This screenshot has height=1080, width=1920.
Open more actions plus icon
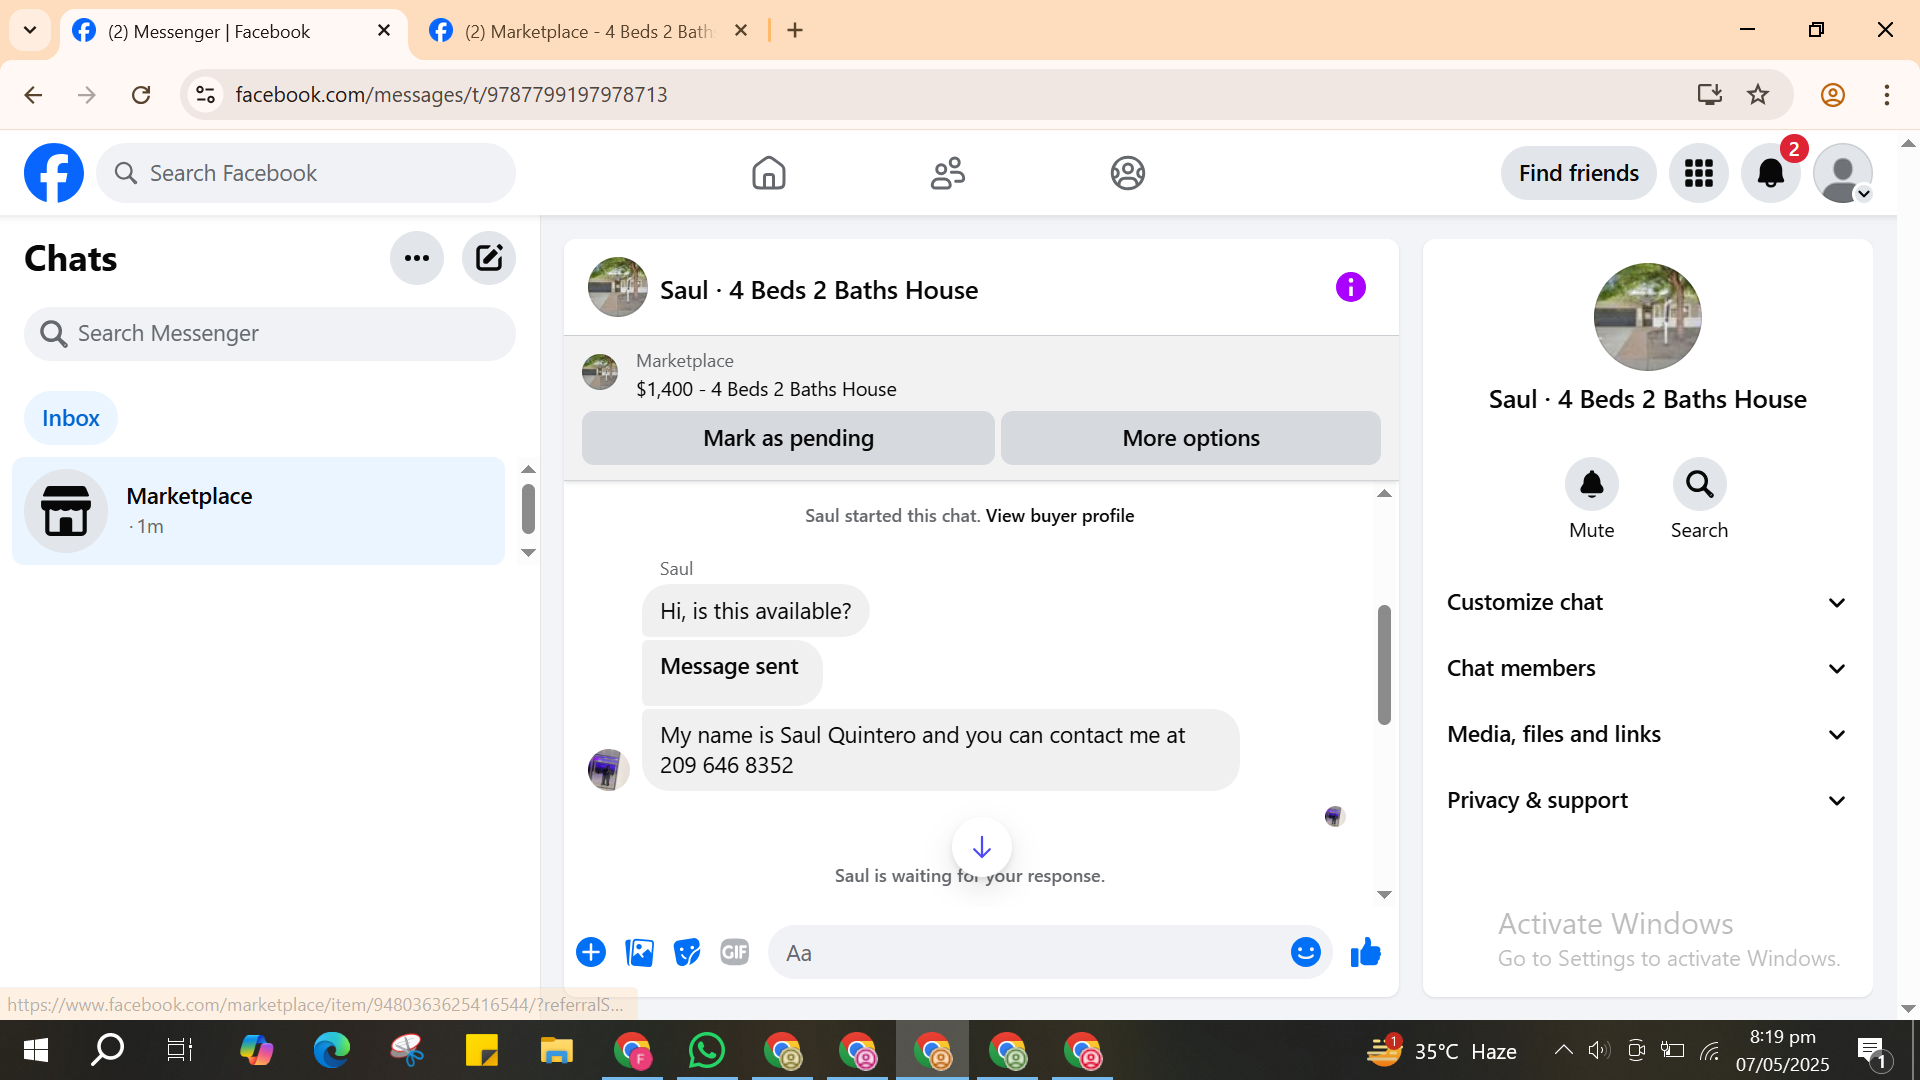coord(591,953)
